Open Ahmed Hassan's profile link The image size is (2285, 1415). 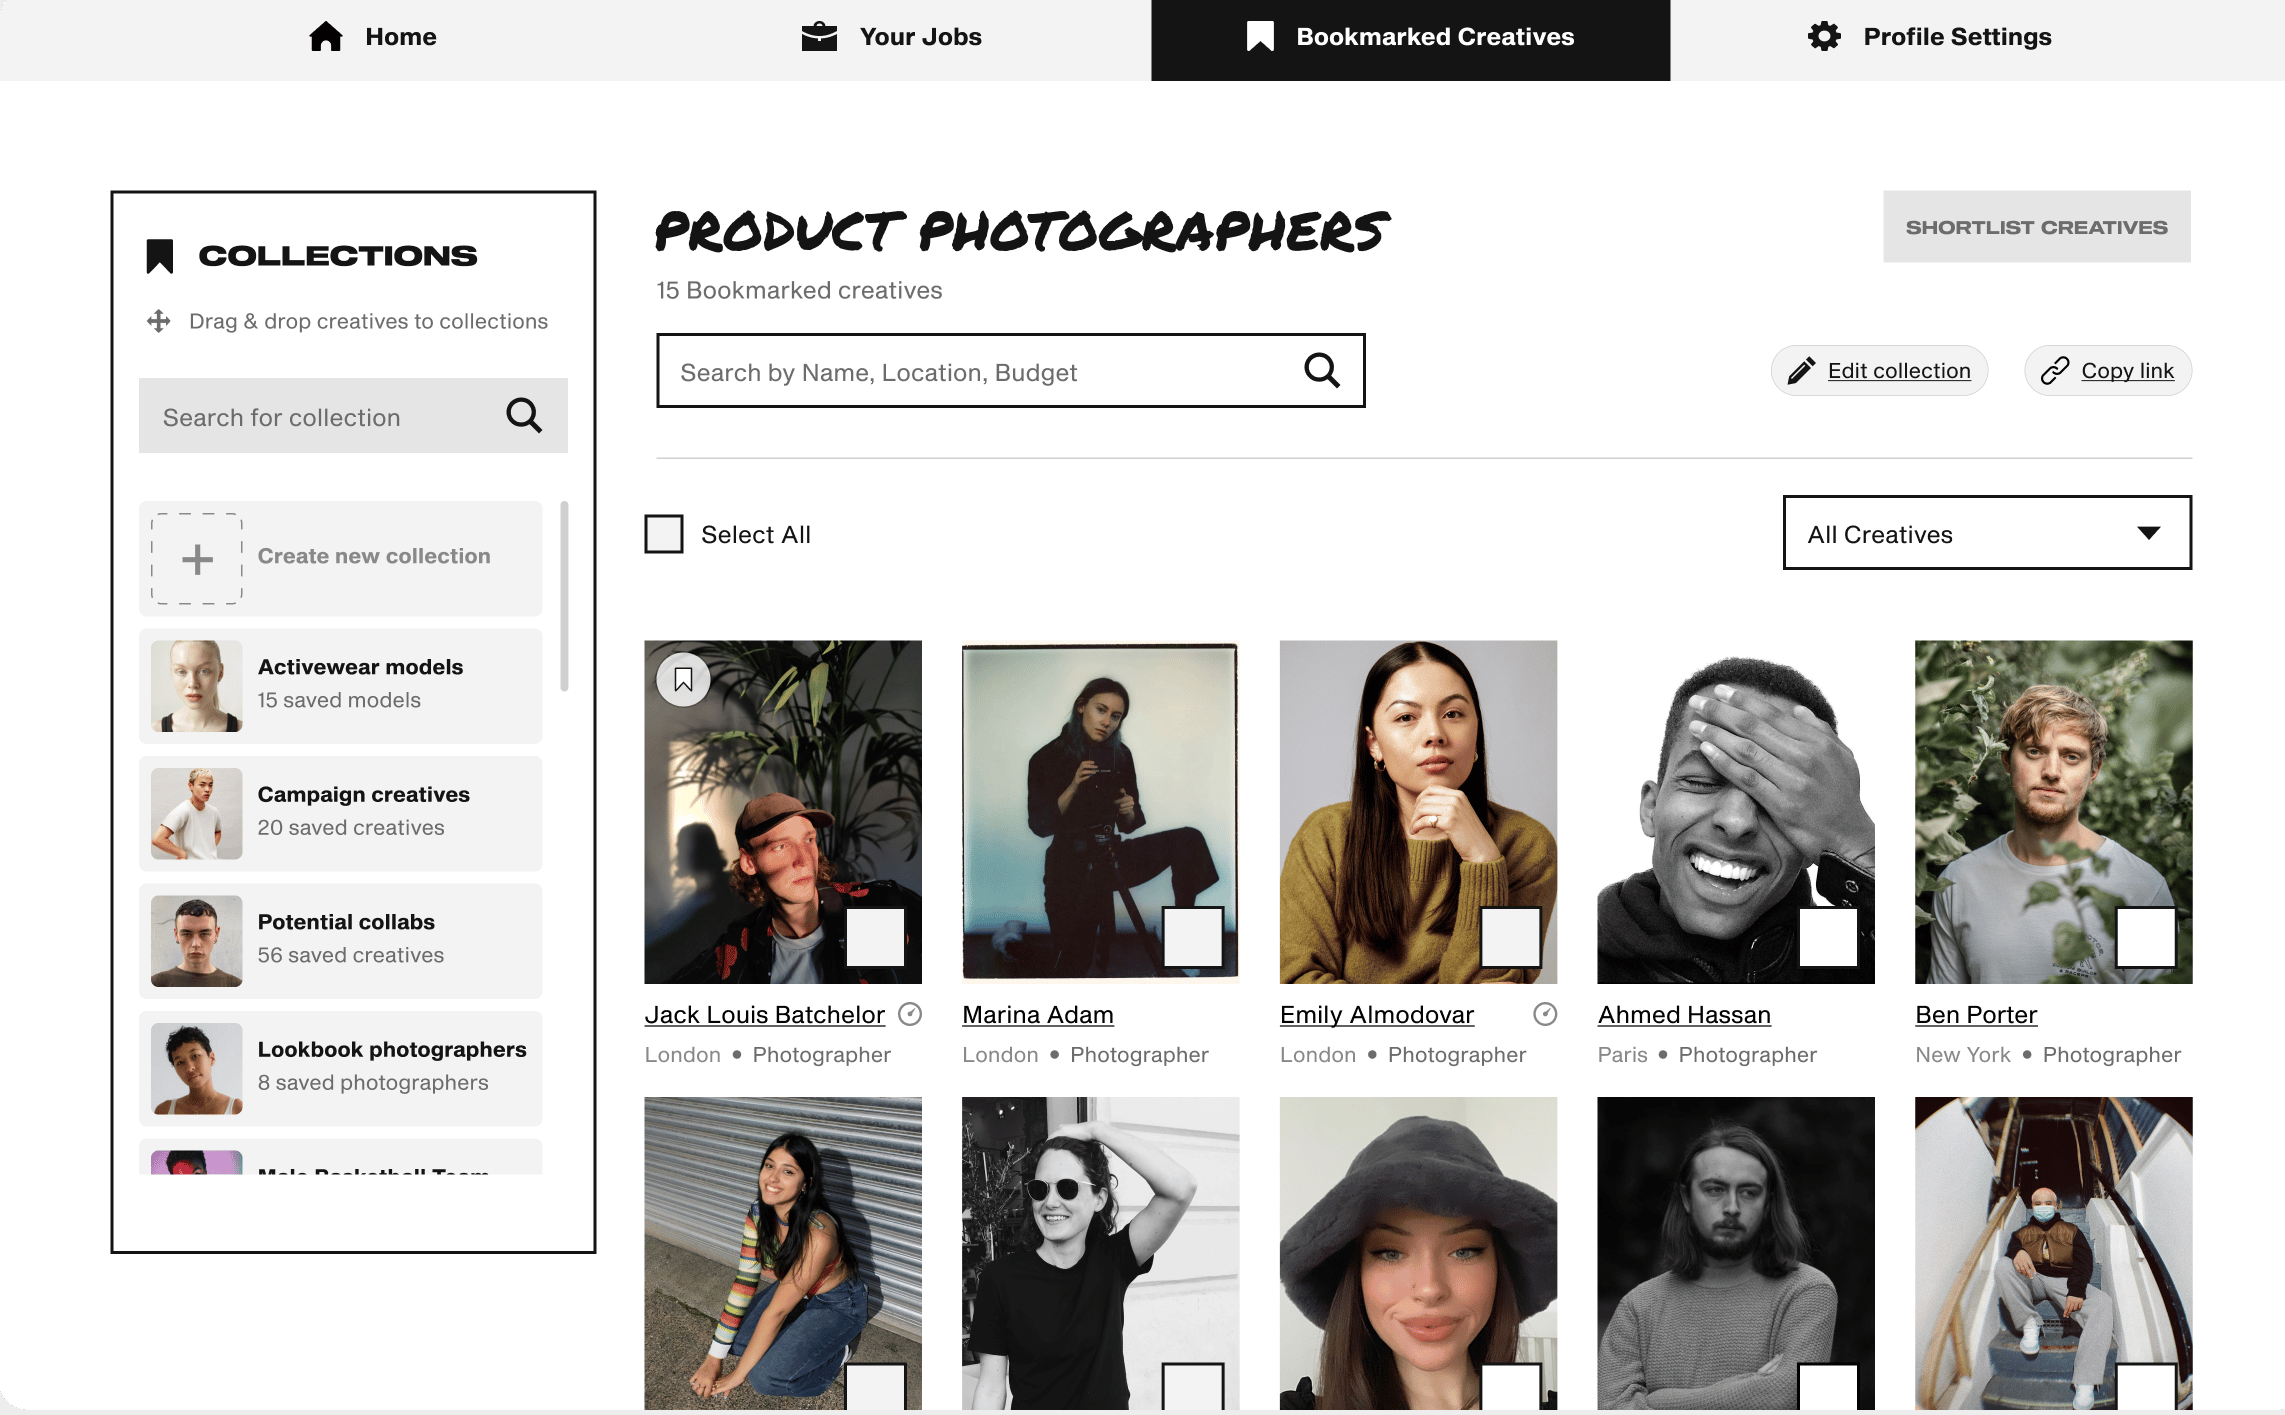click(x=1684, y=1015)
